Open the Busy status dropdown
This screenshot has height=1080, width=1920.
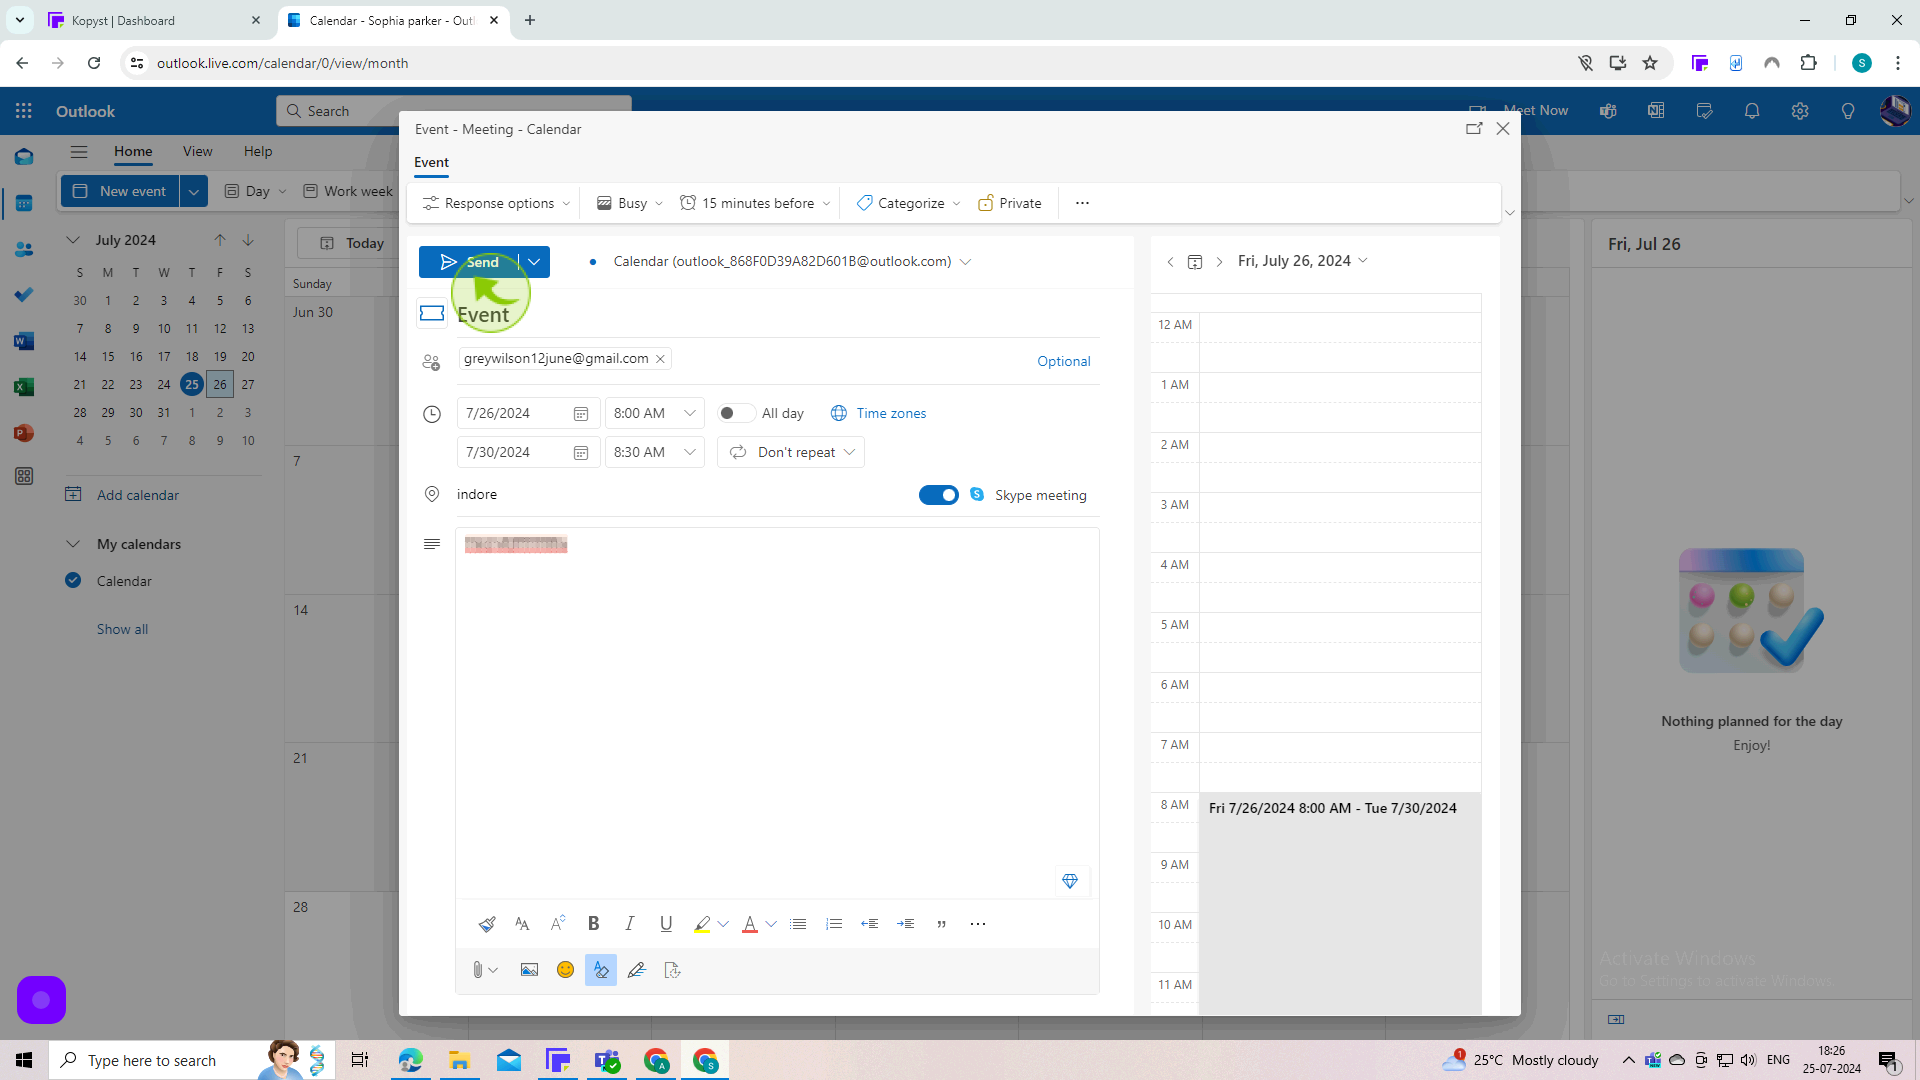[x=630, y=203]
